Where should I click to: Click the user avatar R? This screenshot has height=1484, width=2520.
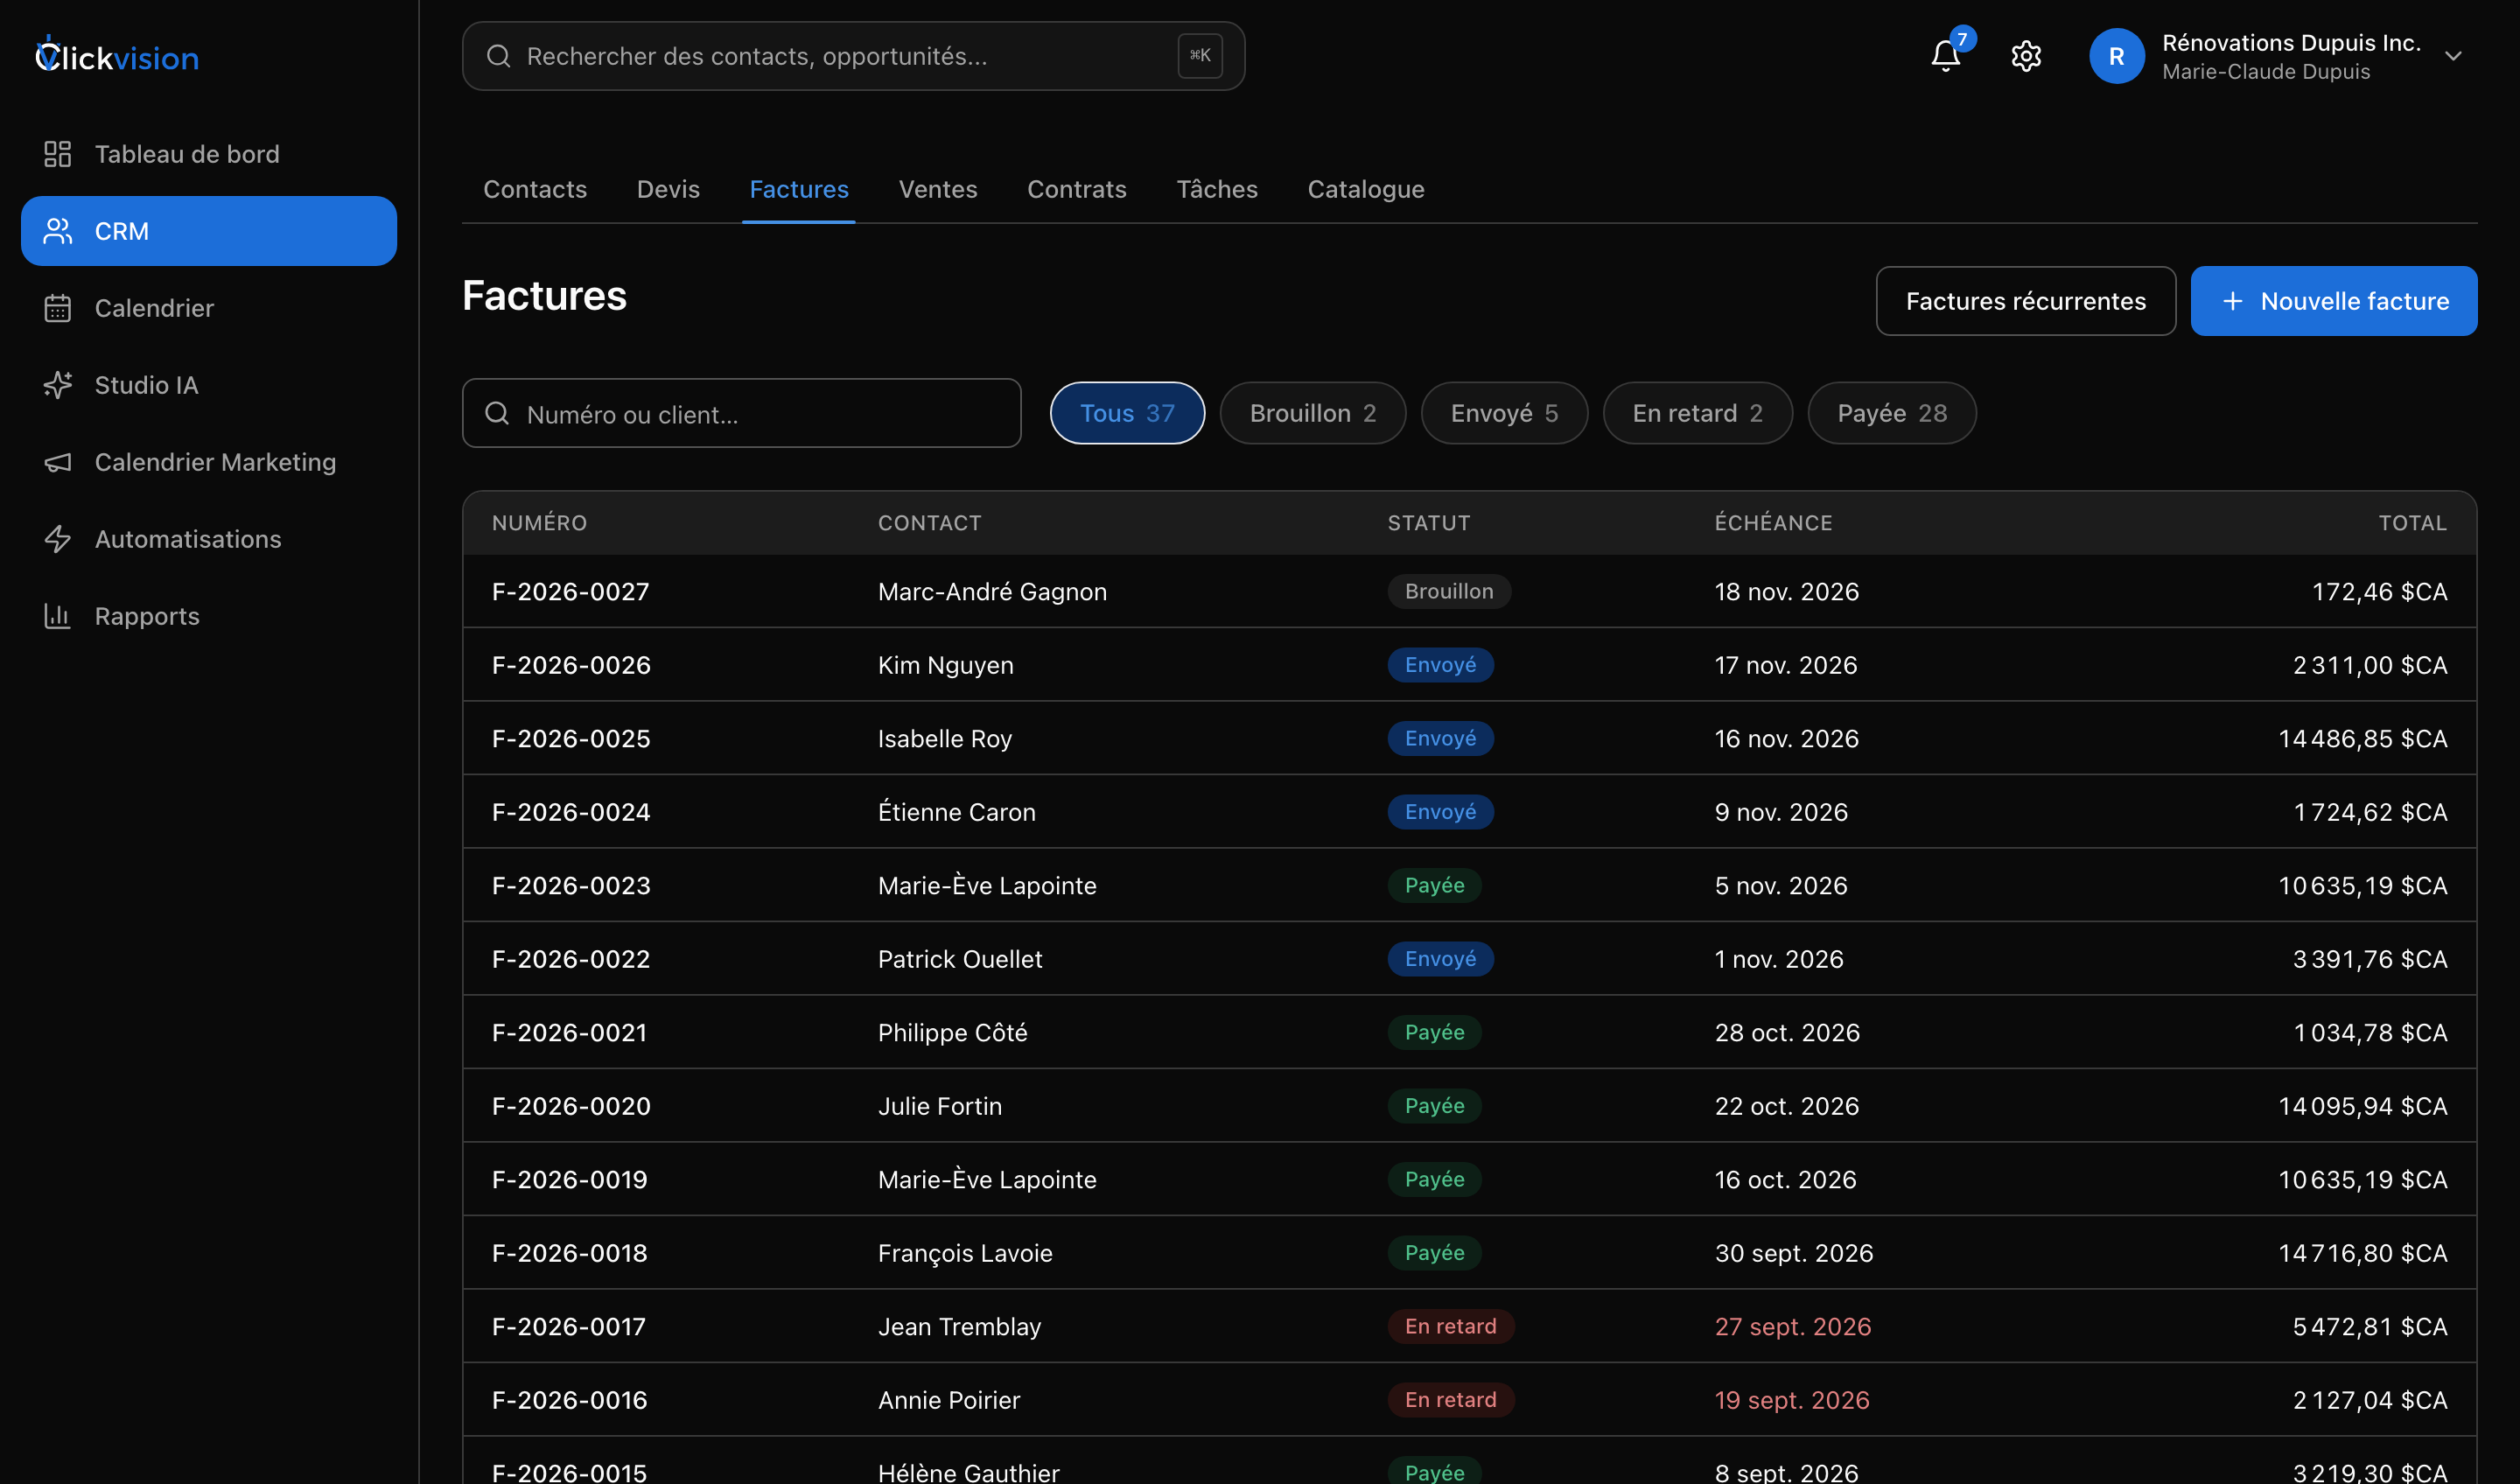click(2116, 56)
